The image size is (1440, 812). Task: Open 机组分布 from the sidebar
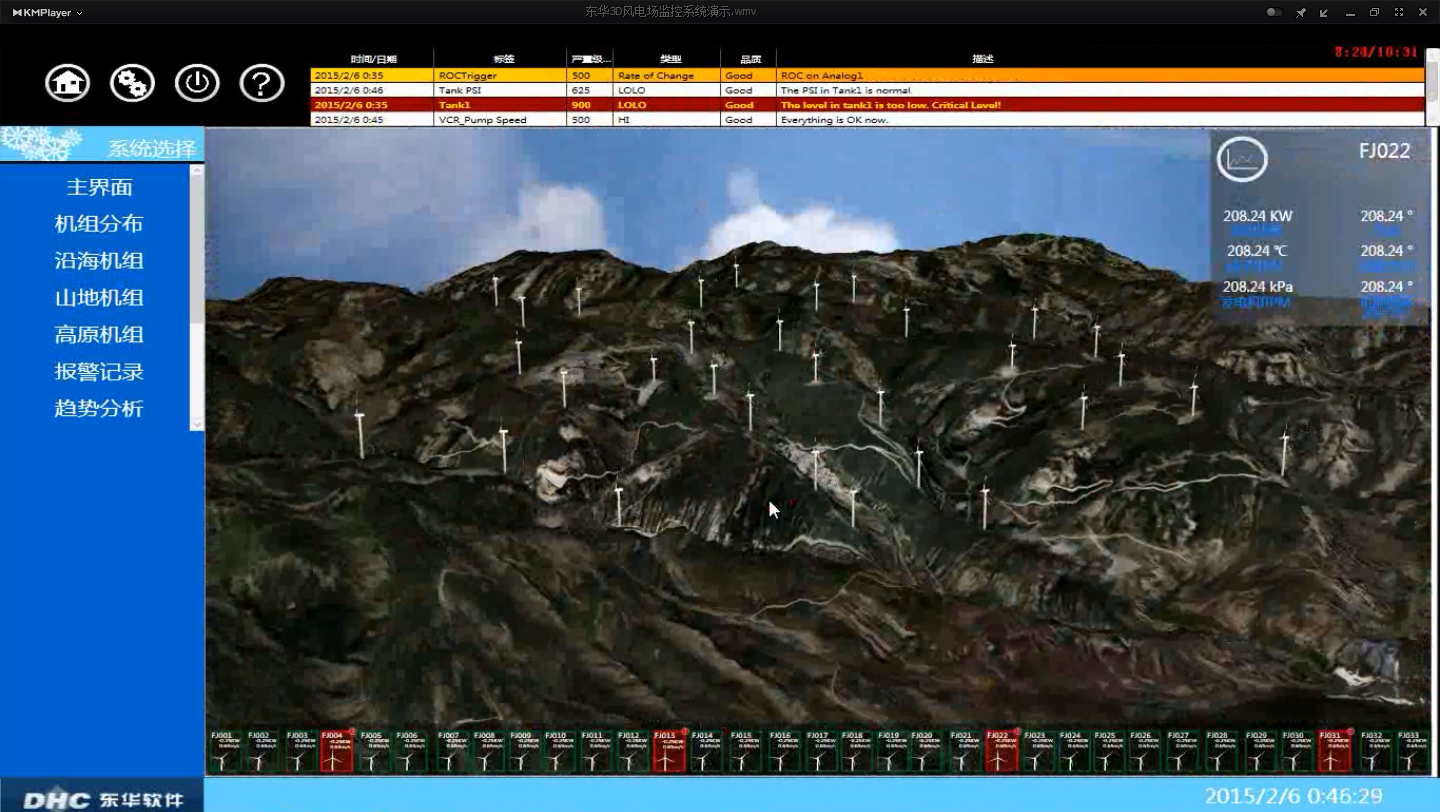tap(99, 224)
